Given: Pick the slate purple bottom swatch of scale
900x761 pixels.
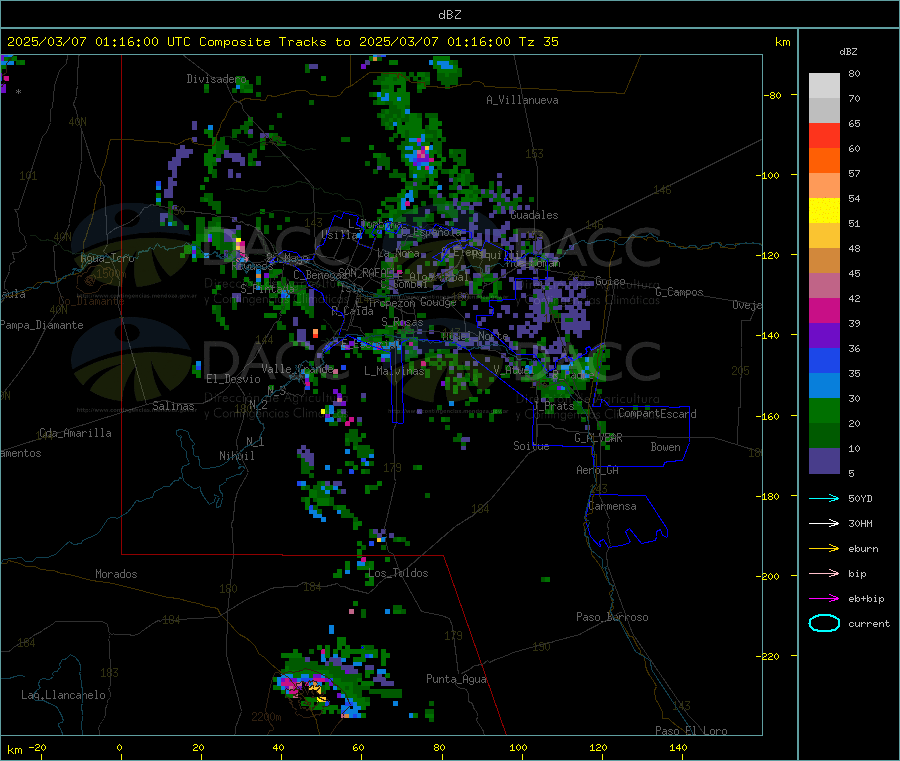Looking at the screenshot, I should tap(824, 461).
